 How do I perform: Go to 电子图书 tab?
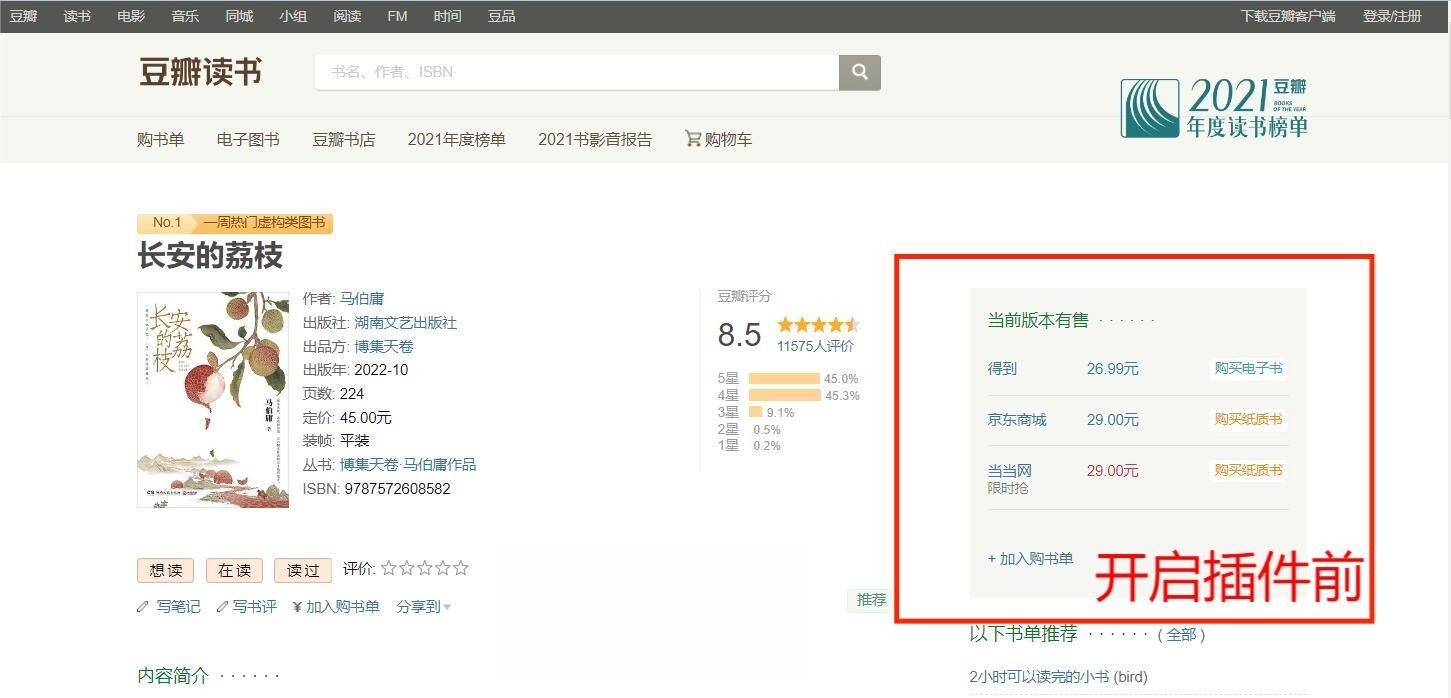[248, 139]
